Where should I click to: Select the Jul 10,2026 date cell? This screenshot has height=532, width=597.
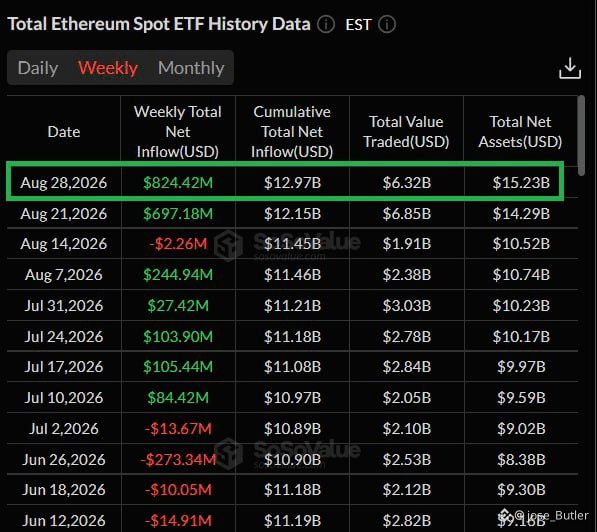[x=64, y=398]
